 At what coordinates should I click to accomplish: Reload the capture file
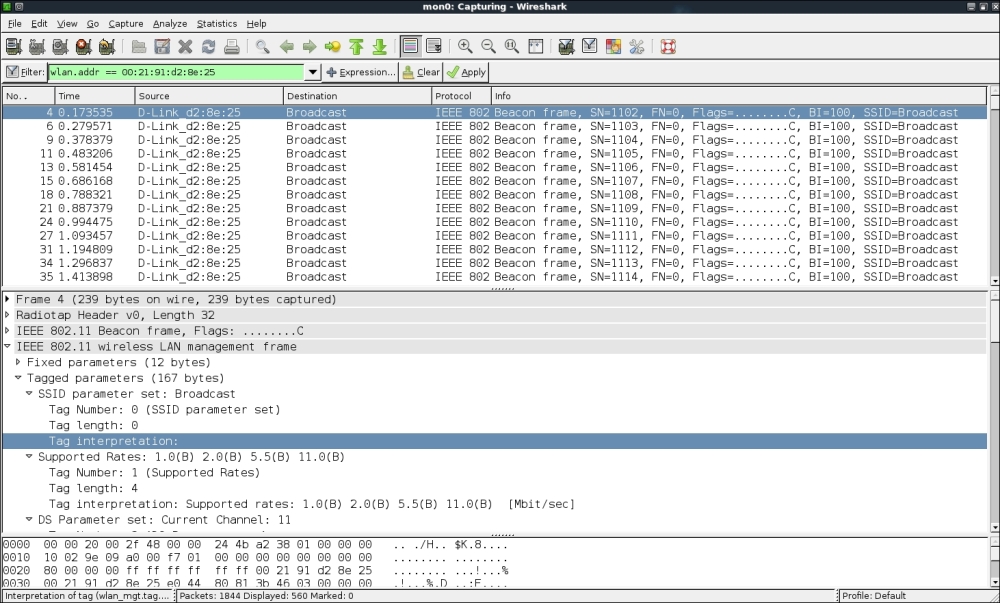(208, 47)
